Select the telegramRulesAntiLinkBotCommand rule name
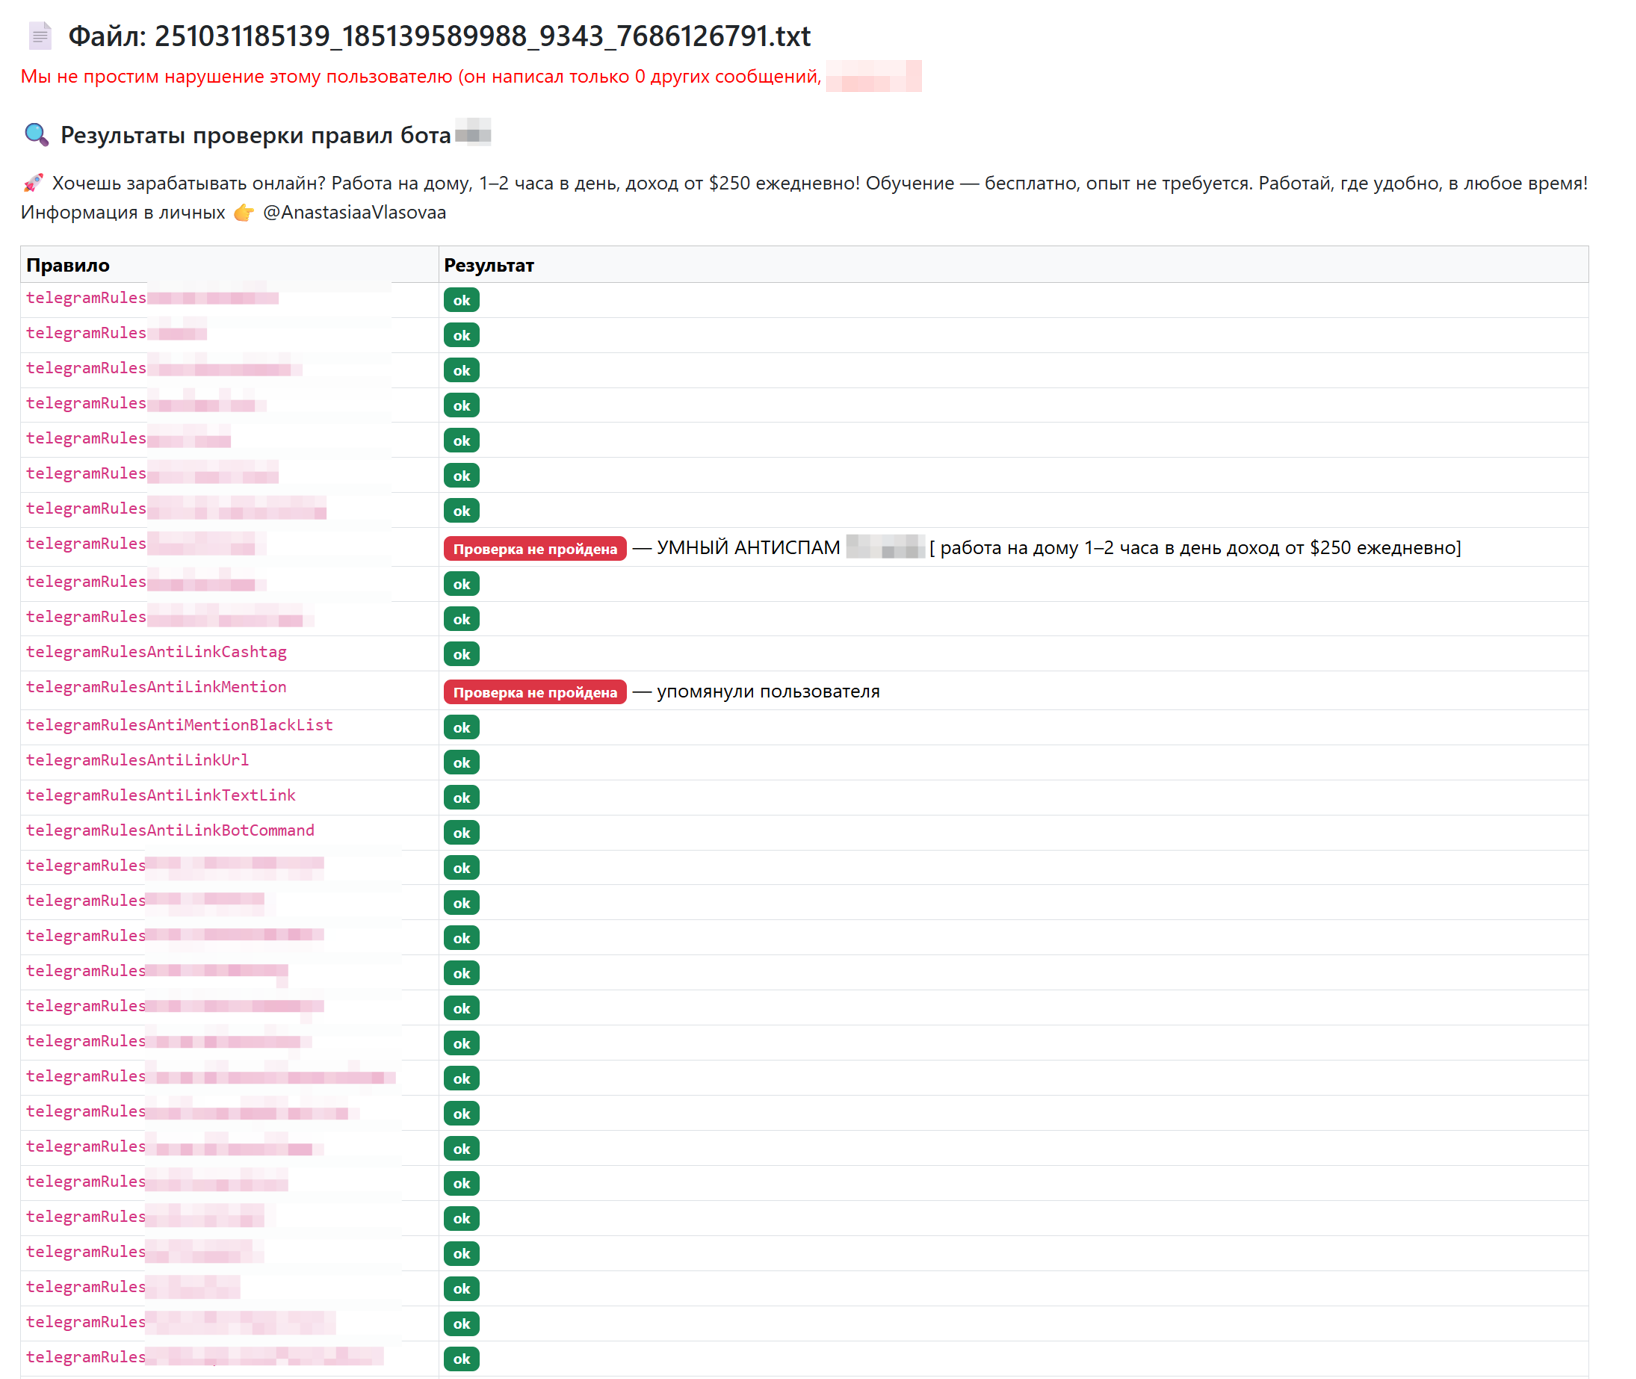This screenshot has height=1379, width=1636. pyautogui.click(x=170, y=830)
